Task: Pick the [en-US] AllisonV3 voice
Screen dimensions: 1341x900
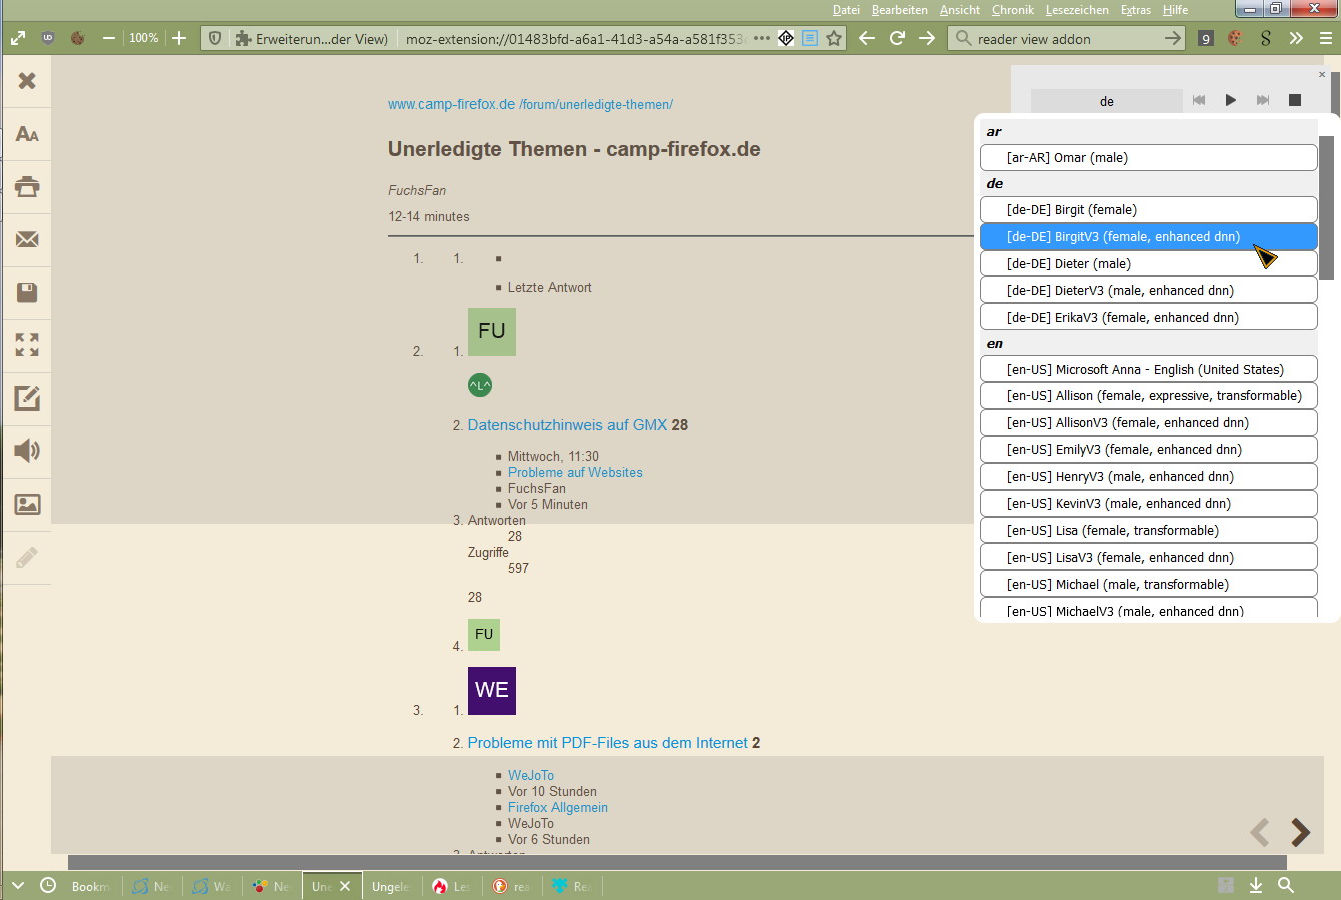Action: pos(1148,422)
